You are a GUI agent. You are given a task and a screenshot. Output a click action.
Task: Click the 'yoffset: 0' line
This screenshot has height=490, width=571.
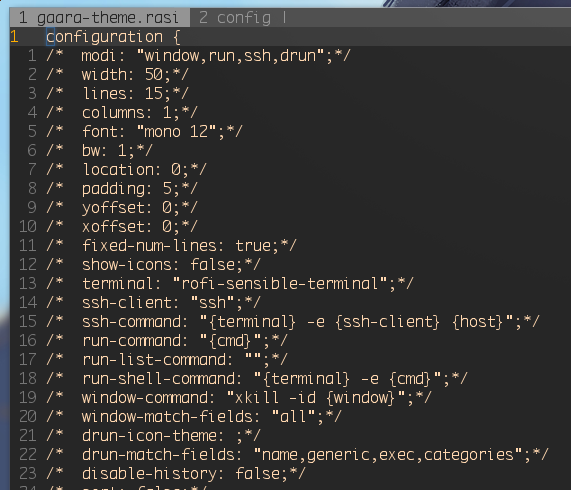point(122,208)
